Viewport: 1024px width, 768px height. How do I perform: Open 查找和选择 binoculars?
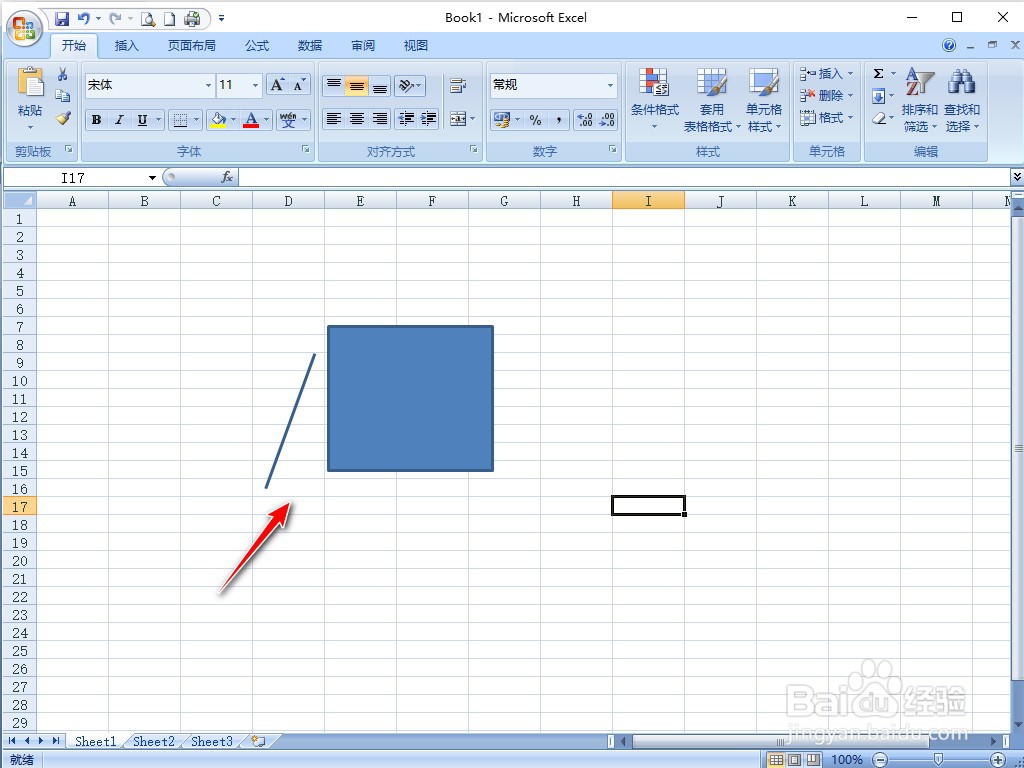coord(962,99)
